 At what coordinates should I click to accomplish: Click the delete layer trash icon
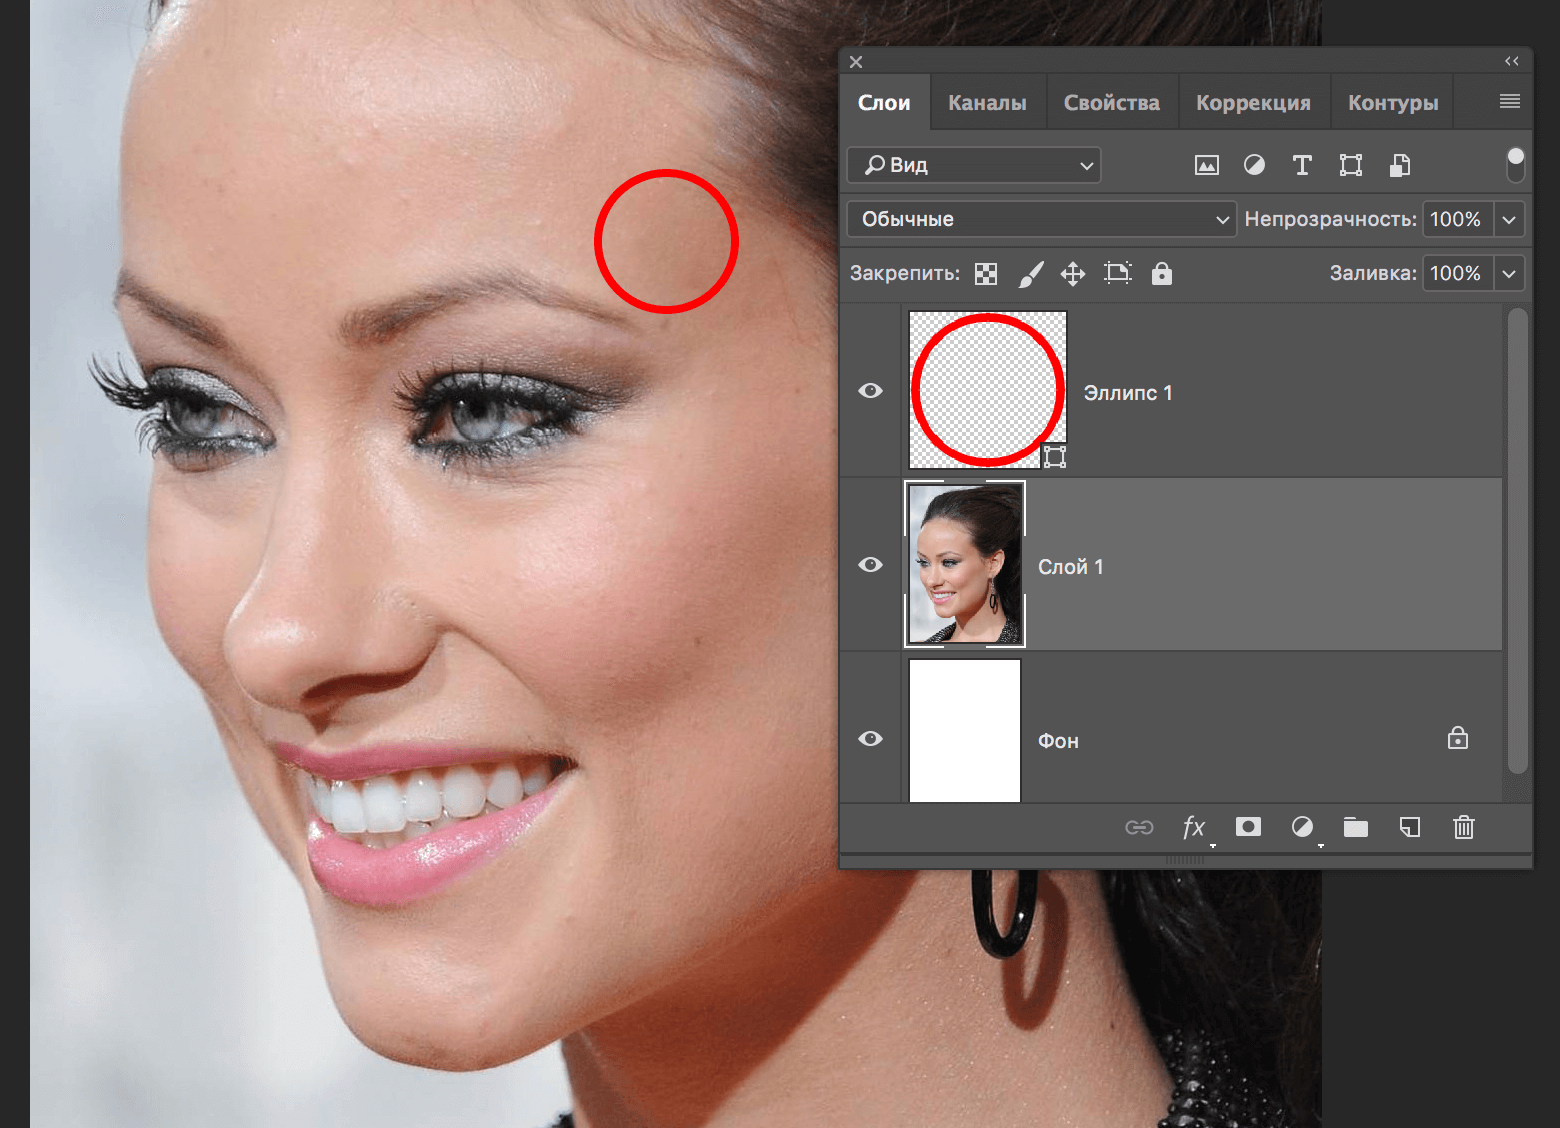click(1463, 827)
